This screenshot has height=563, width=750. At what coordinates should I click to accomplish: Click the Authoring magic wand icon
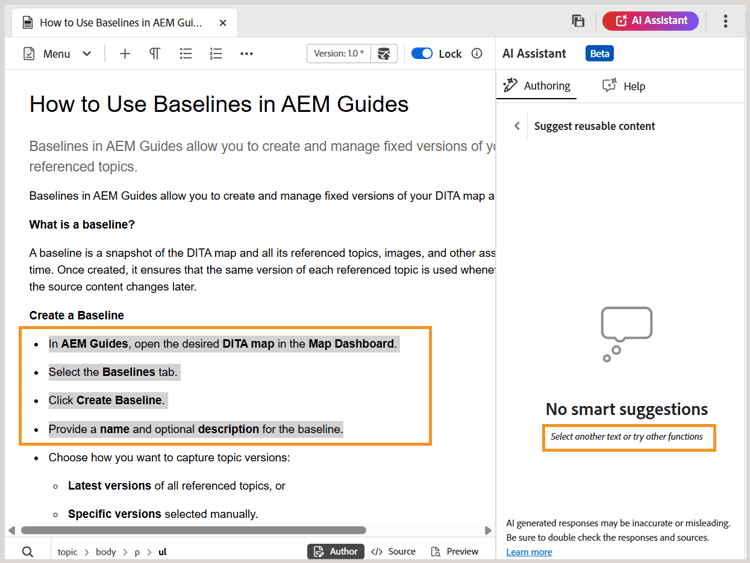(x=510, y=85)
